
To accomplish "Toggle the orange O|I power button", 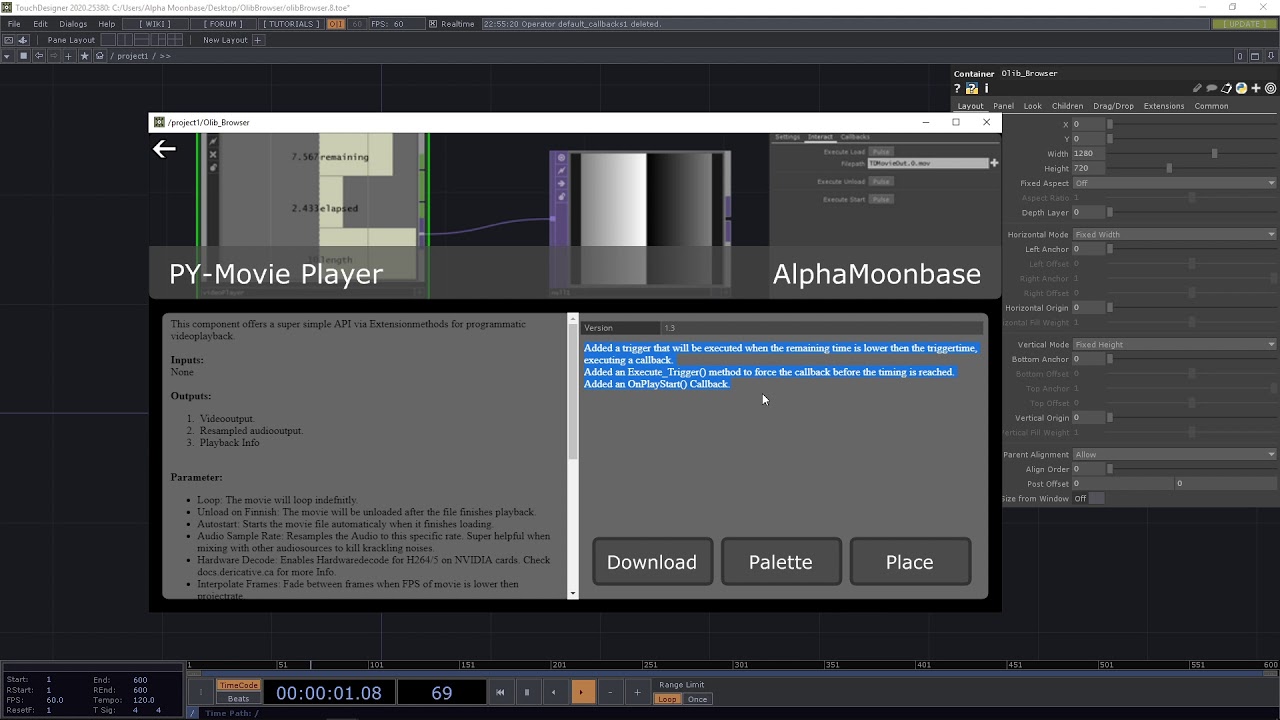I will pos(336,24).
